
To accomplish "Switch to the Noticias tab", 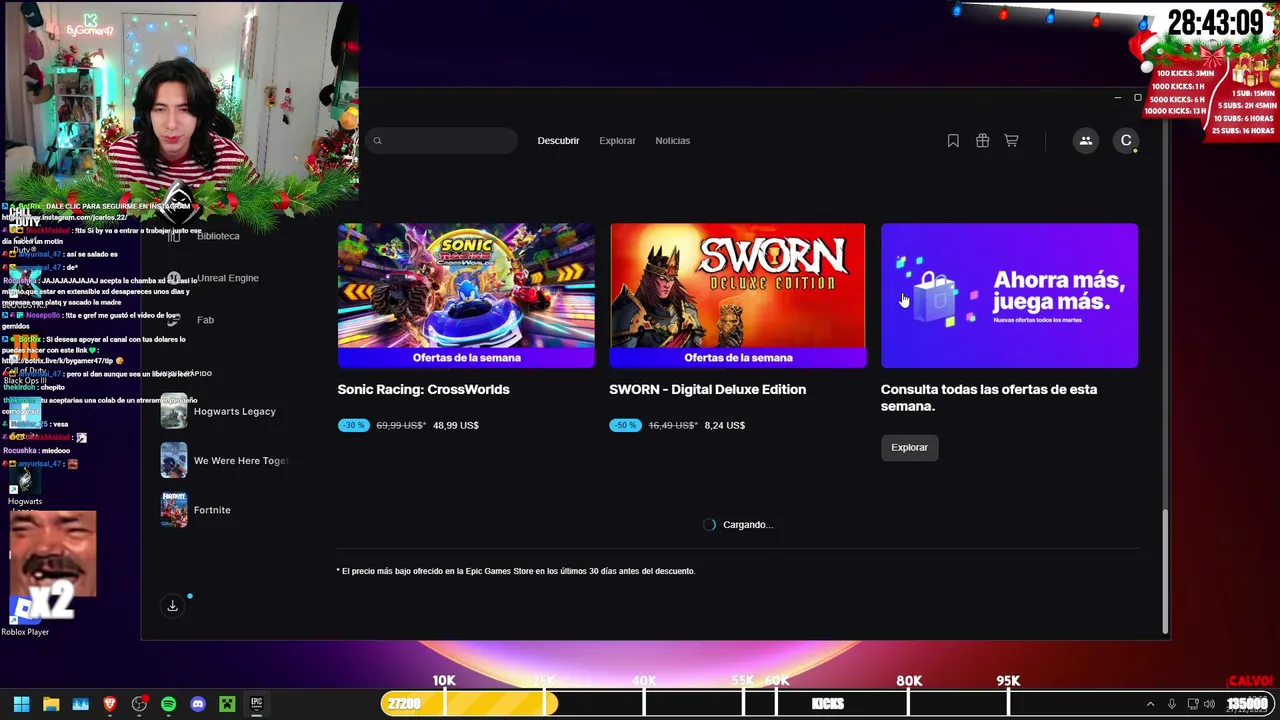I will click(672, 141).
